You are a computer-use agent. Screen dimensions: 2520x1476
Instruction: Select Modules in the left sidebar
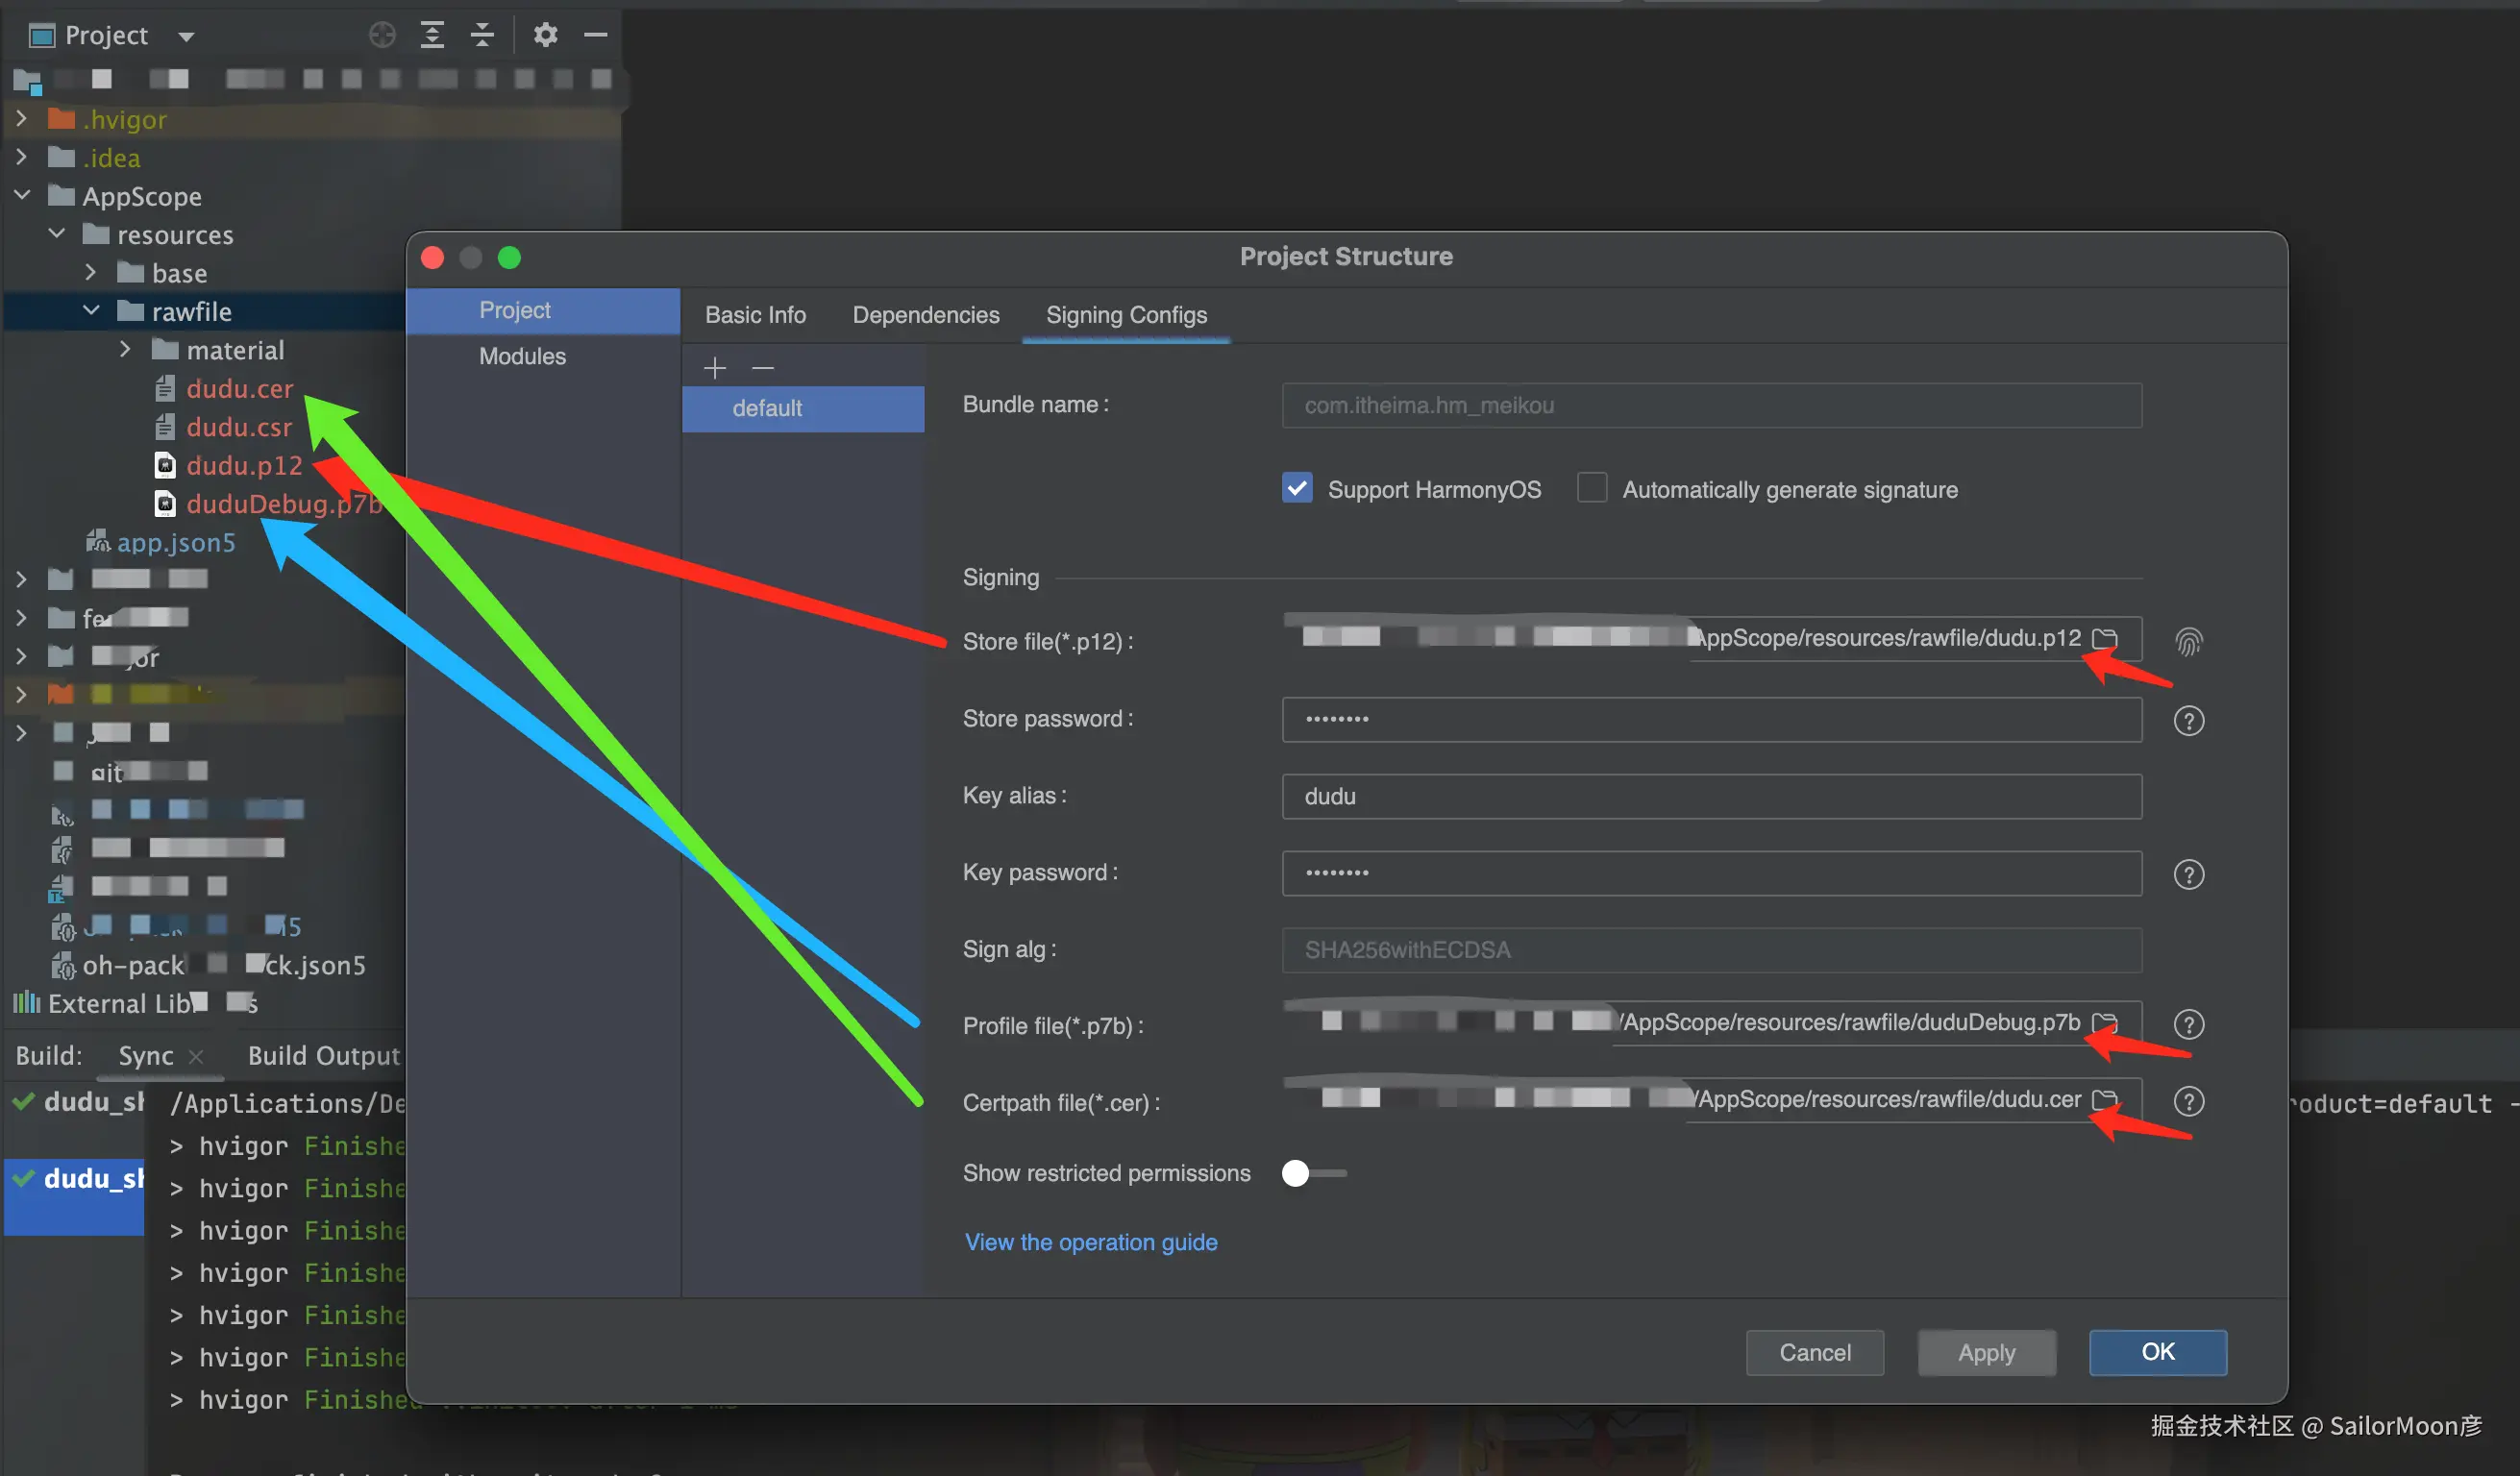pos(522,357)
